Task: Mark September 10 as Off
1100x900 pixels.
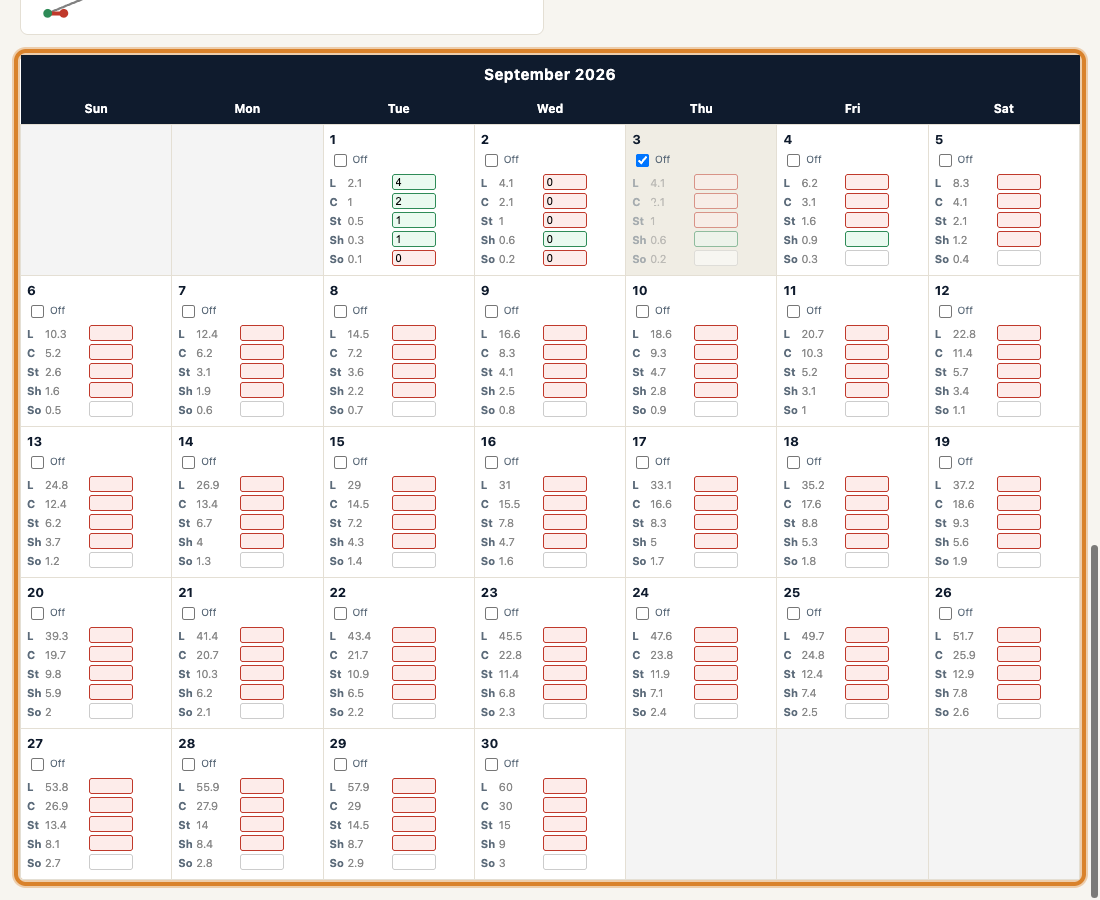Action: tap(643, 311)
